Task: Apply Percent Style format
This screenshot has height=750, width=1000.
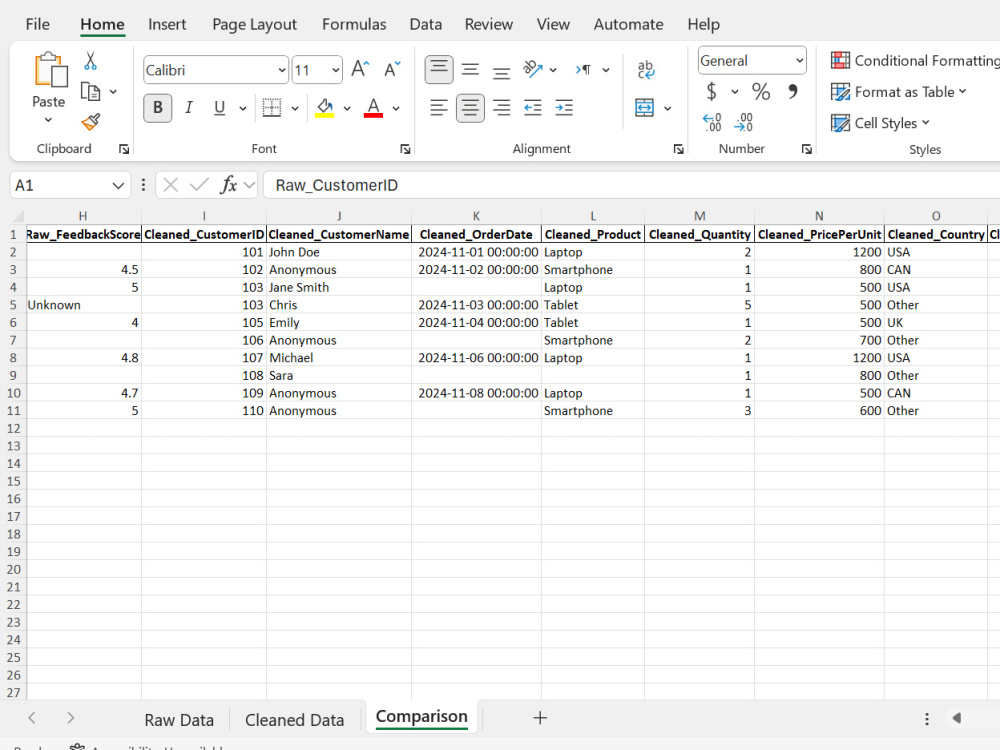Action: [x=760, y=92]
